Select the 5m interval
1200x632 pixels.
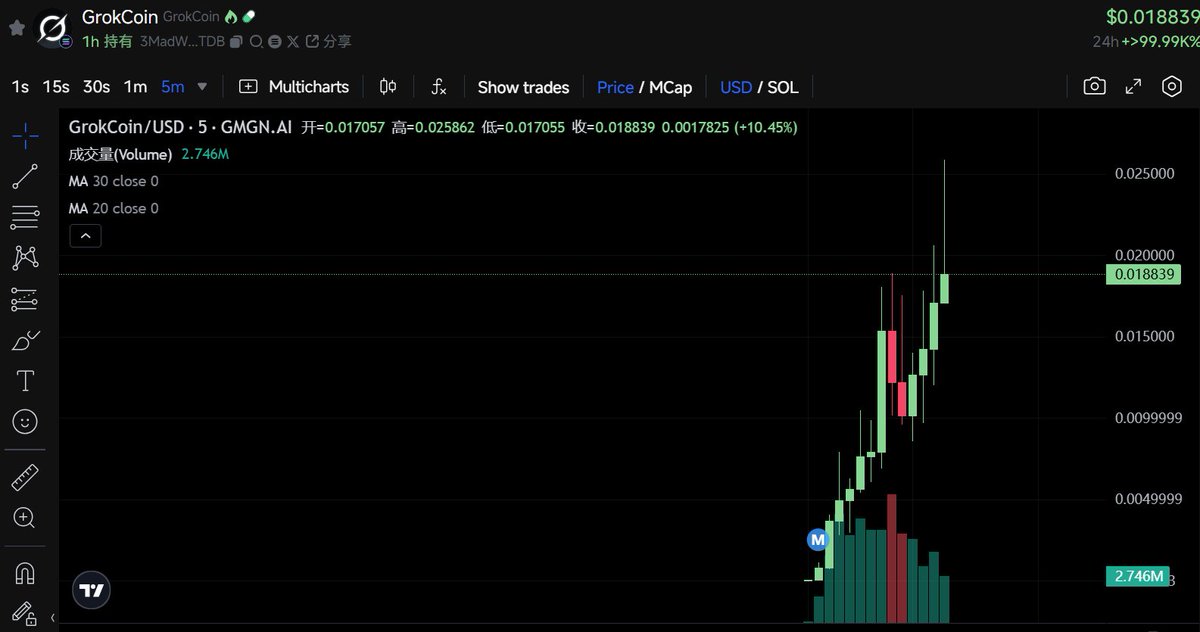(x=173, y=87)
